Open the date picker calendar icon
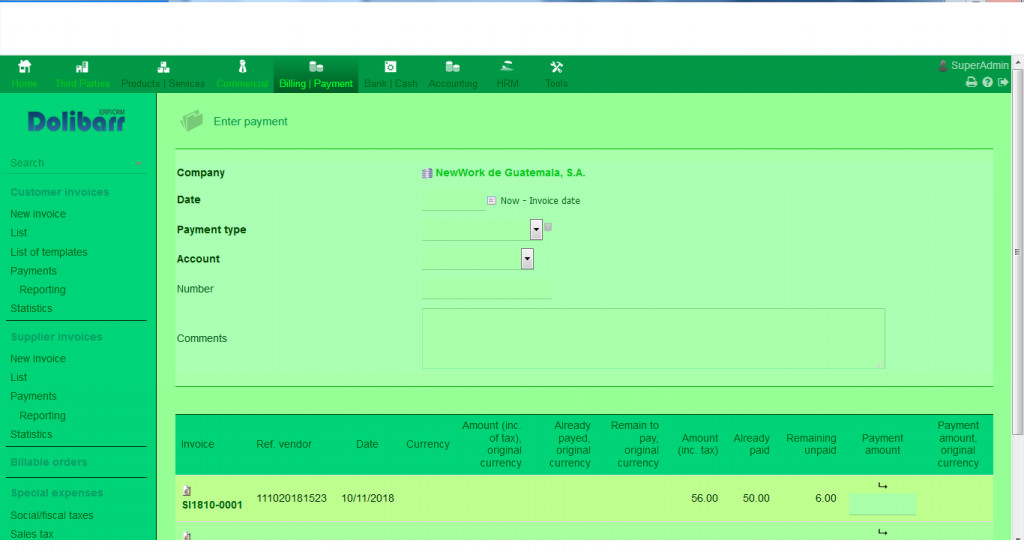This screenshot has height=552, width=1024. (491, 201)
